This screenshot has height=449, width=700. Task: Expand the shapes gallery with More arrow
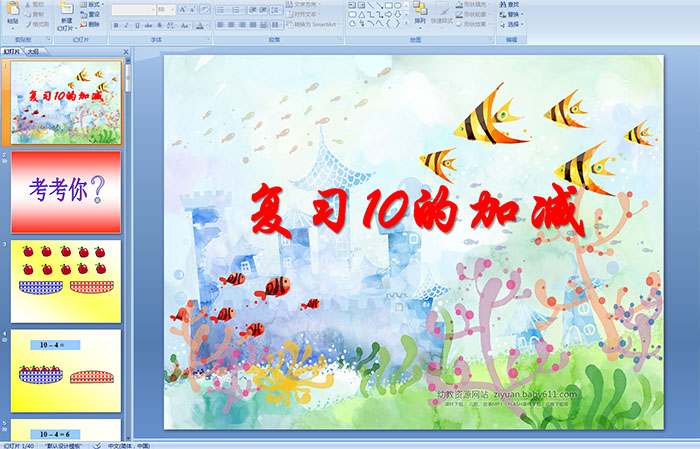[406, 23]
